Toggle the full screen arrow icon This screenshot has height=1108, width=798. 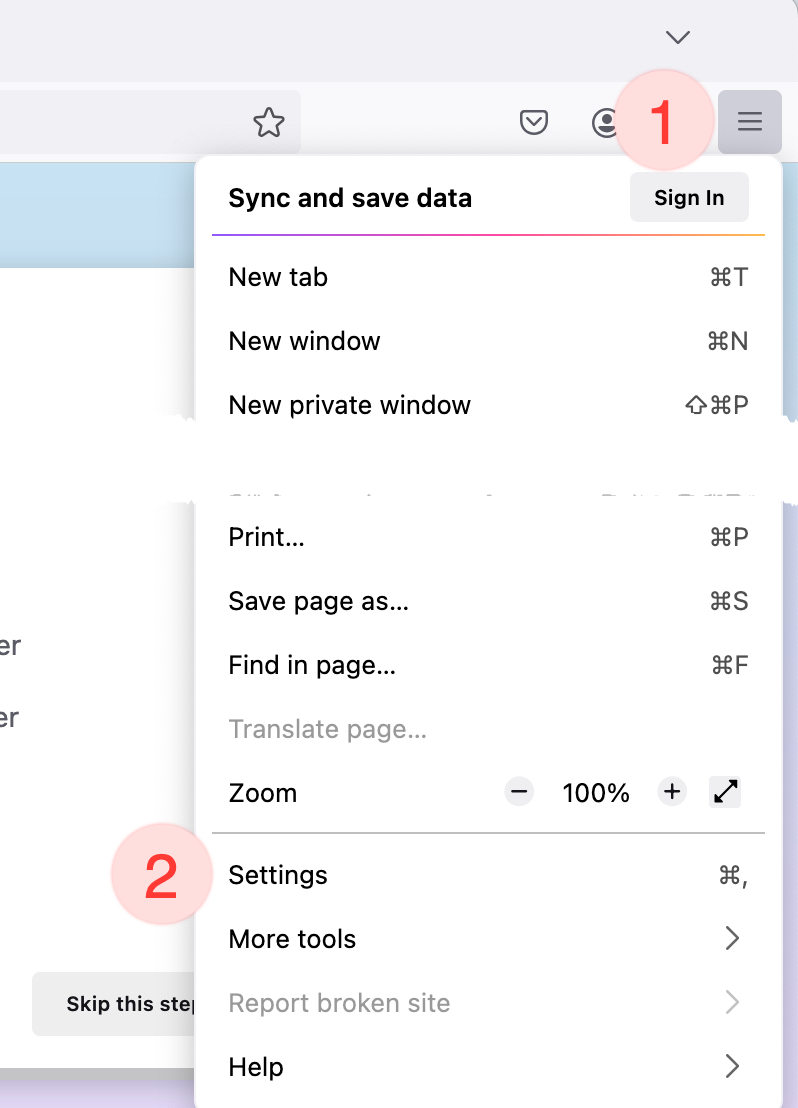[726, 793]
